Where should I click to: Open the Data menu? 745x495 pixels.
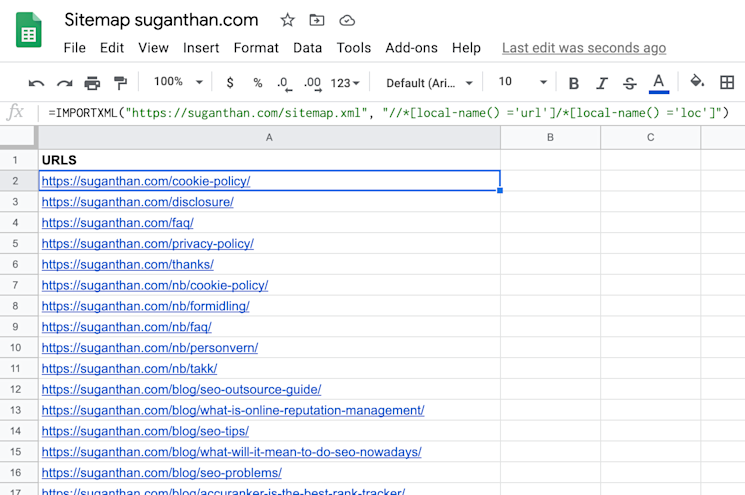pos(307,48)
